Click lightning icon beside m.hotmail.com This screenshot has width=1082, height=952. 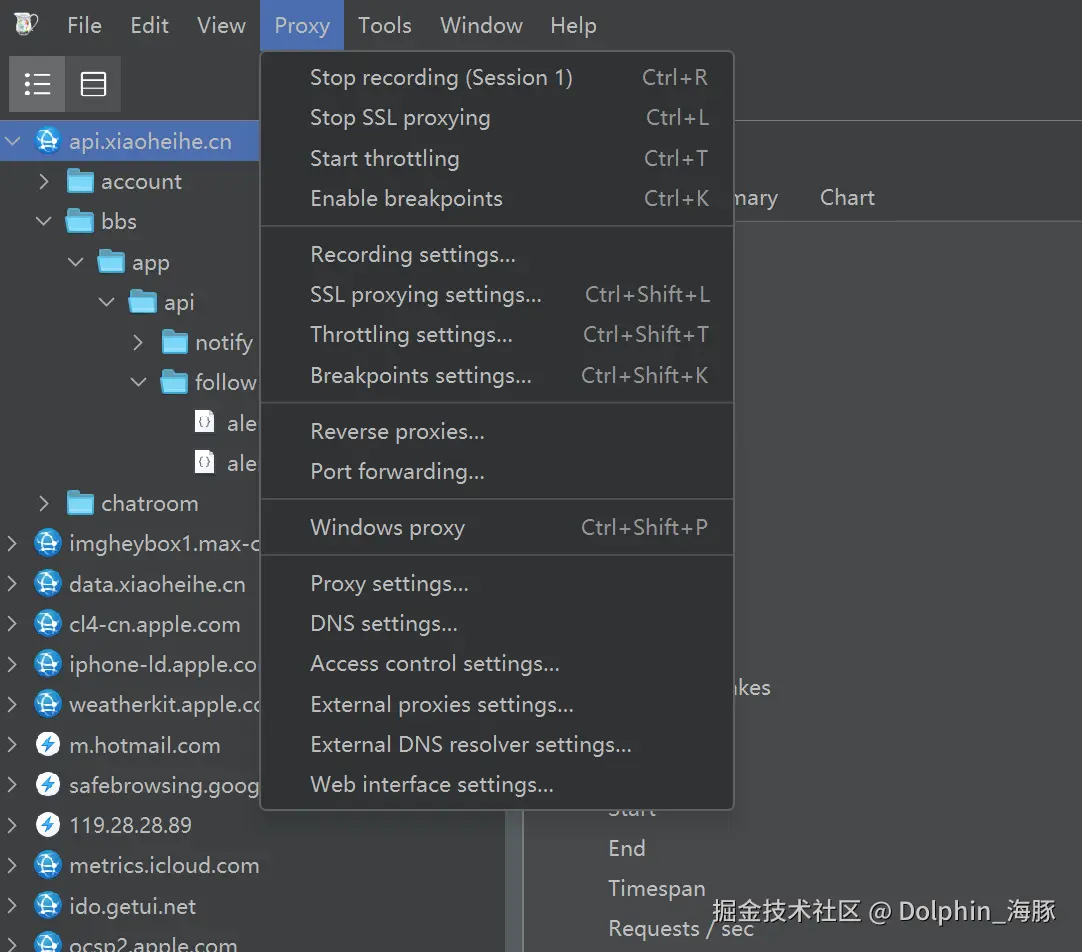[48, 744]
